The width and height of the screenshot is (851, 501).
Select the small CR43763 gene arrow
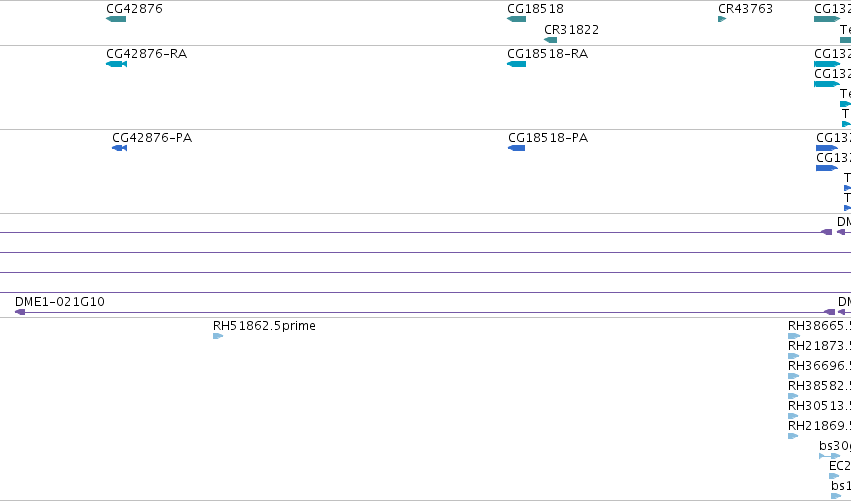point(722,19)
